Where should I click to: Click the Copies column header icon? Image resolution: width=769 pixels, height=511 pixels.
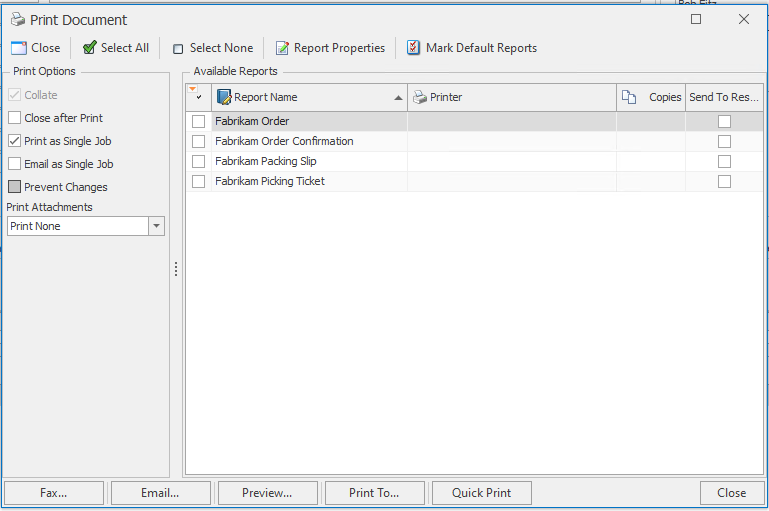pos(629,97)
